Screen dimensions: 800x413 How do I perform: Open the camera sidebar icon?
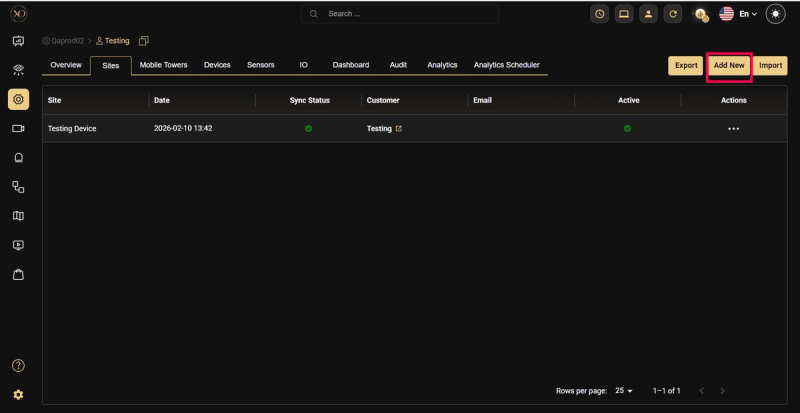[x=18, y=129]
